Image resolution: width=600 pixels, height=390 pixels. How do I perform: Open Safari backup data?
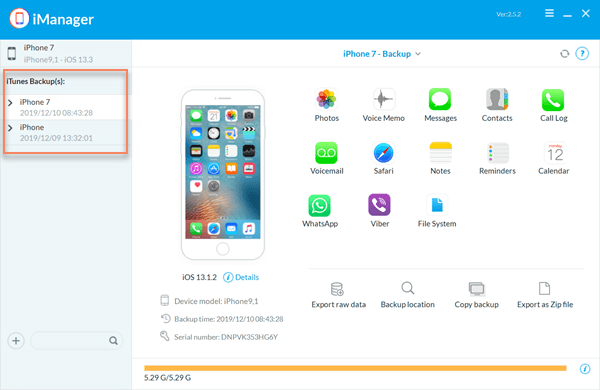[x=383, y=158]
